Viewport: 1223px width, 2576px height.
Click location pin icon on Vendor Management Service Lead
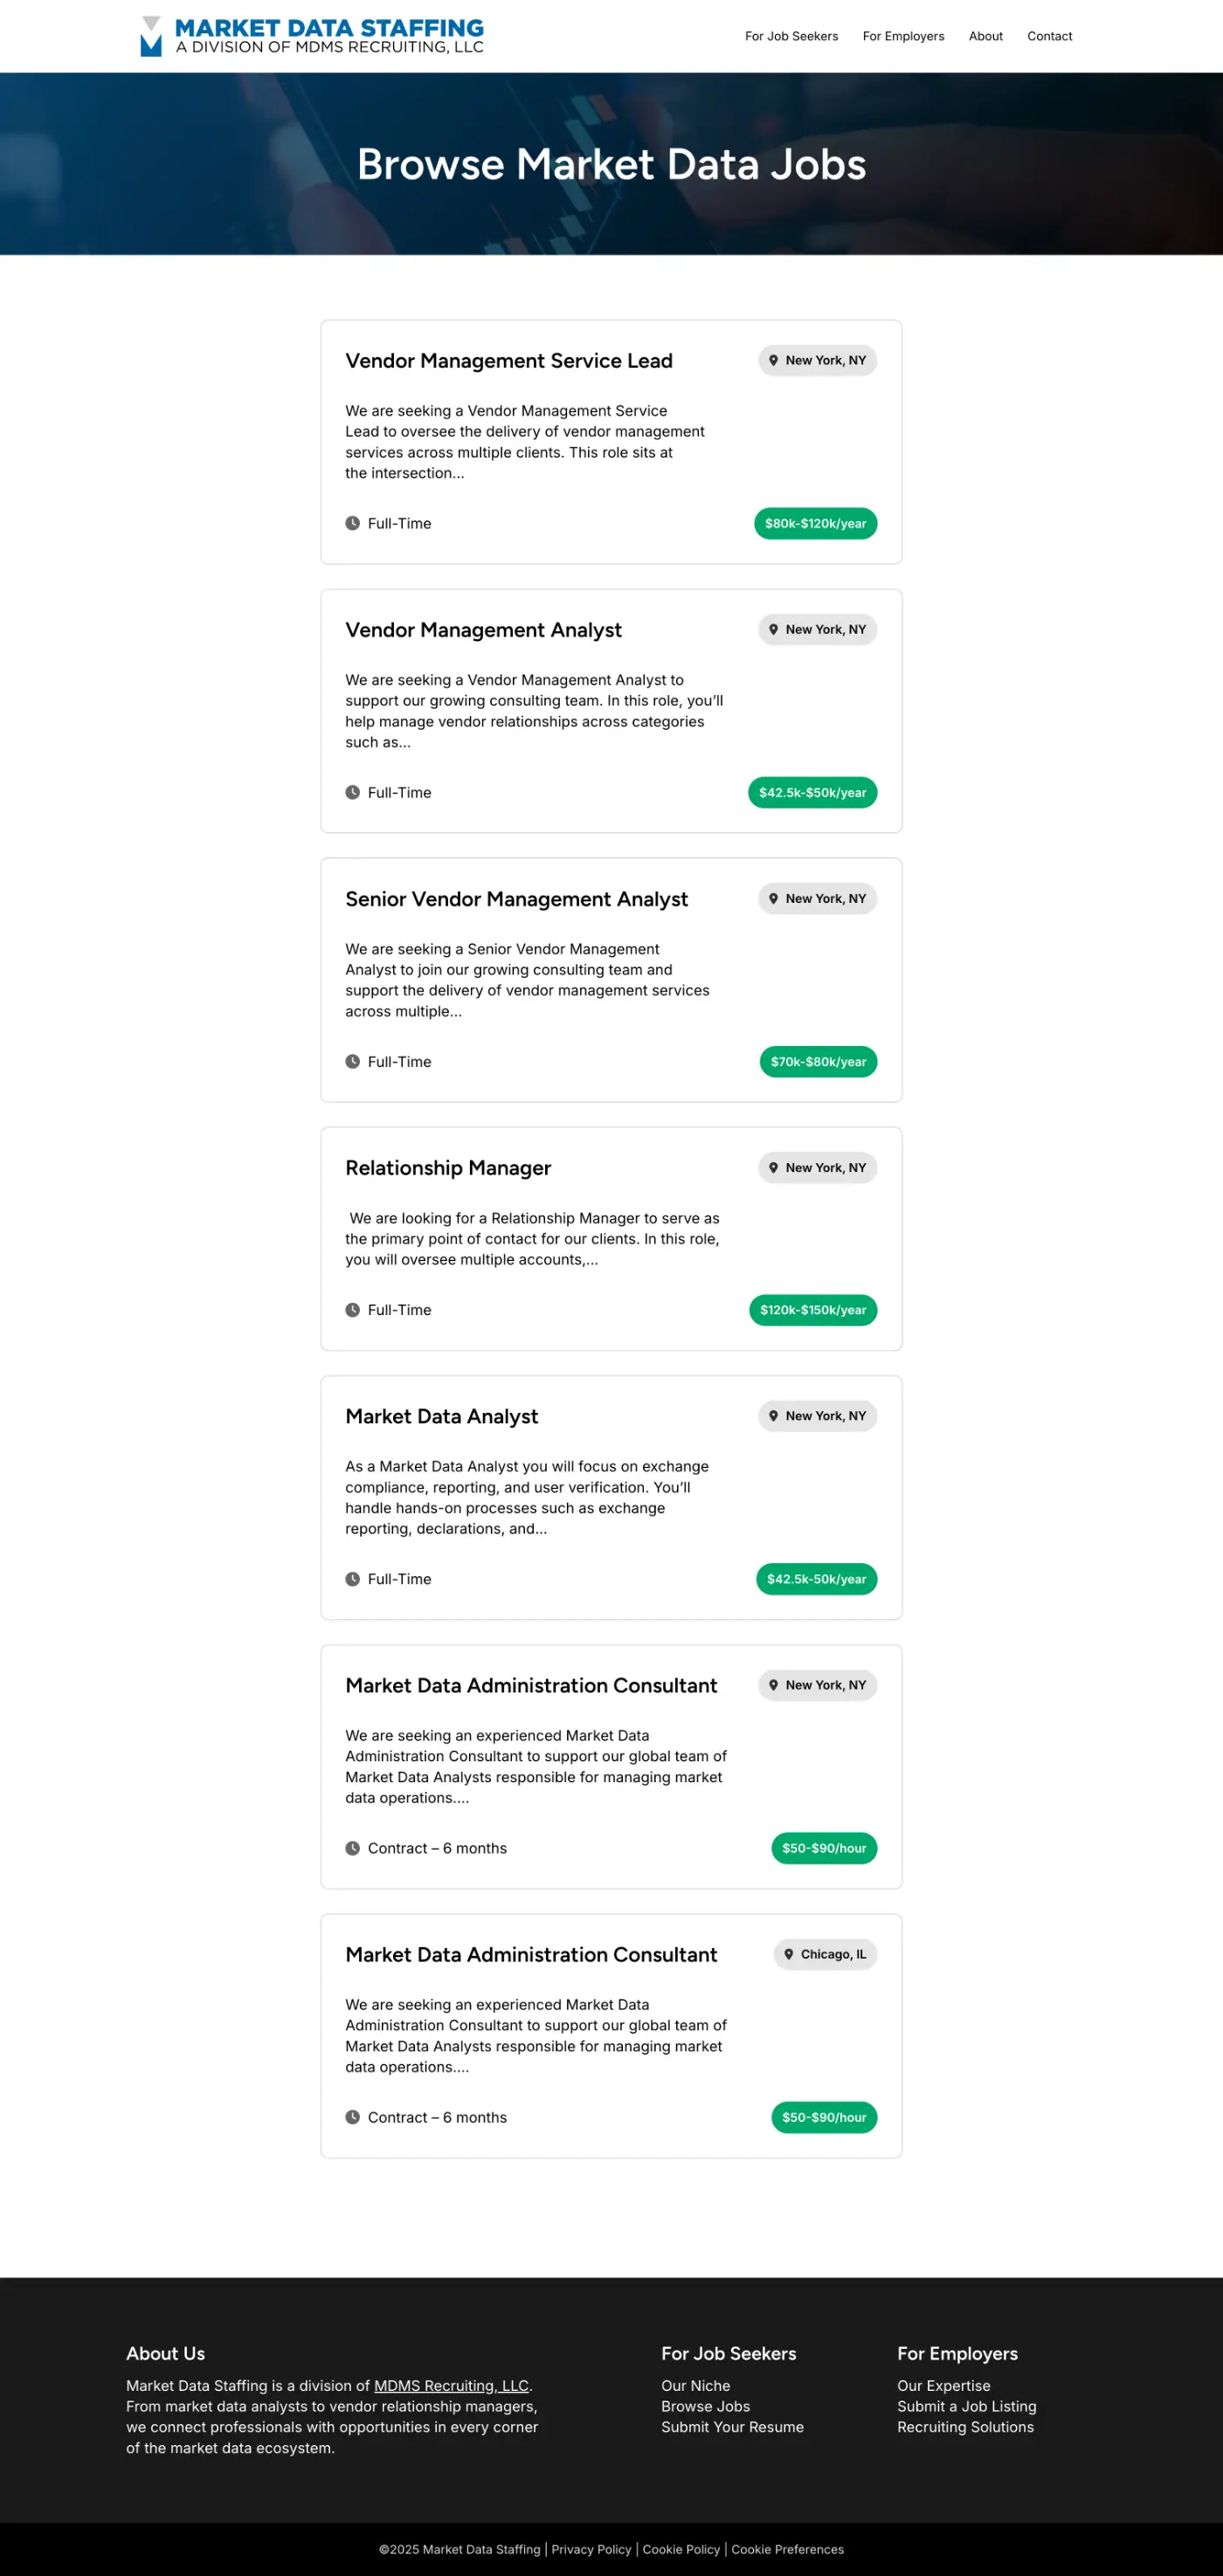773,361
